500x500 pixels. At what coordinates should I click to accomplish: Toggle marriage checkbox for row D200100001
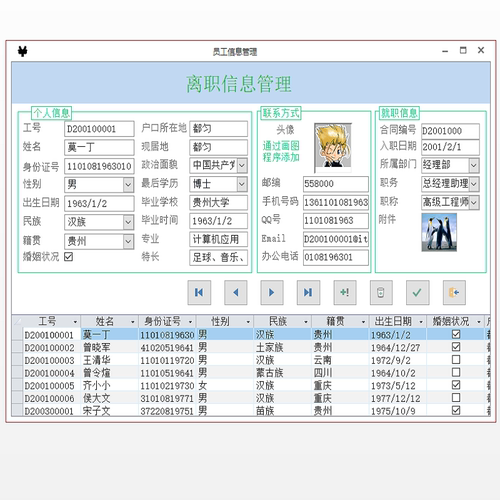tap(456, 334)
